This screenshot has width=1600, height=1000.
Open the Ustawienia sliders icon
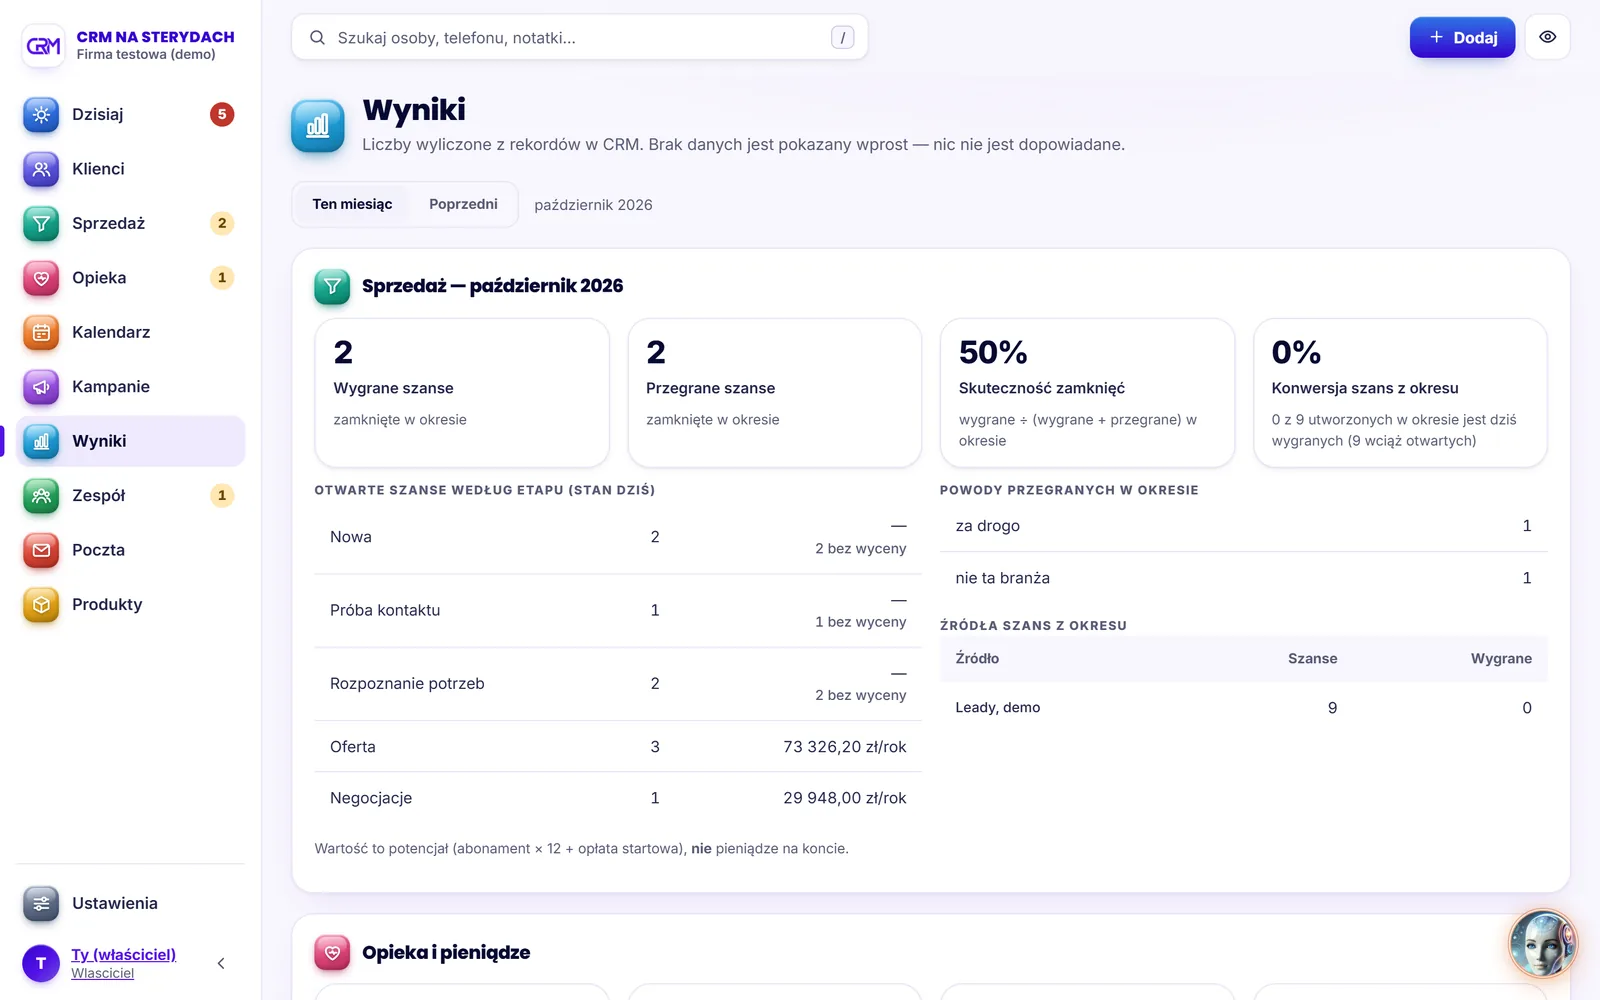[41, 904]
